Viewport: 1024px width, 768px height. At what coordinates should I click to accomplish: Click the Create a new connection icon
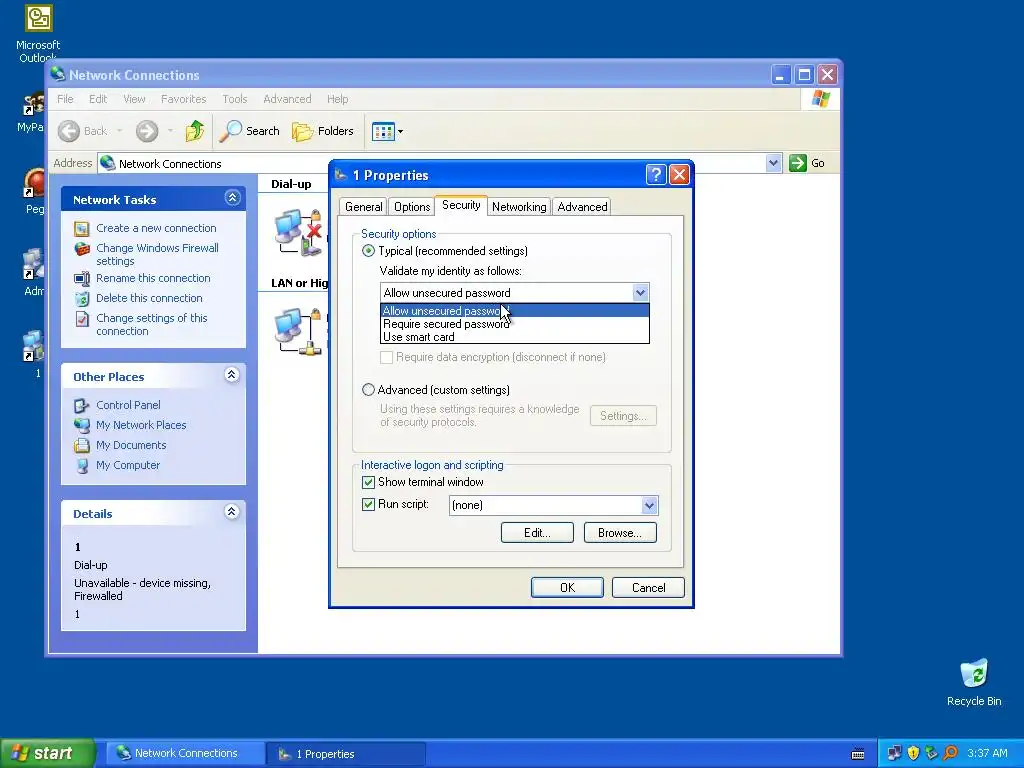82,229
